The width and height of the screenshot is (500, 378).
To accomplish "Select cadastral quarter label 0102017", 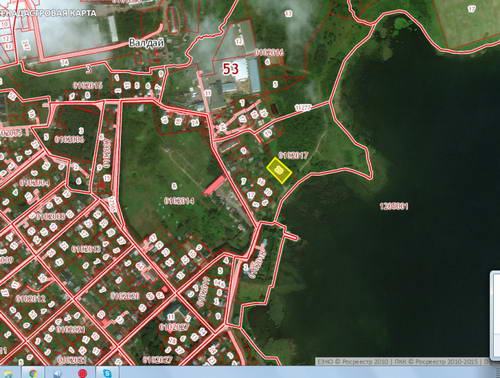I will (x=293, y=155).
